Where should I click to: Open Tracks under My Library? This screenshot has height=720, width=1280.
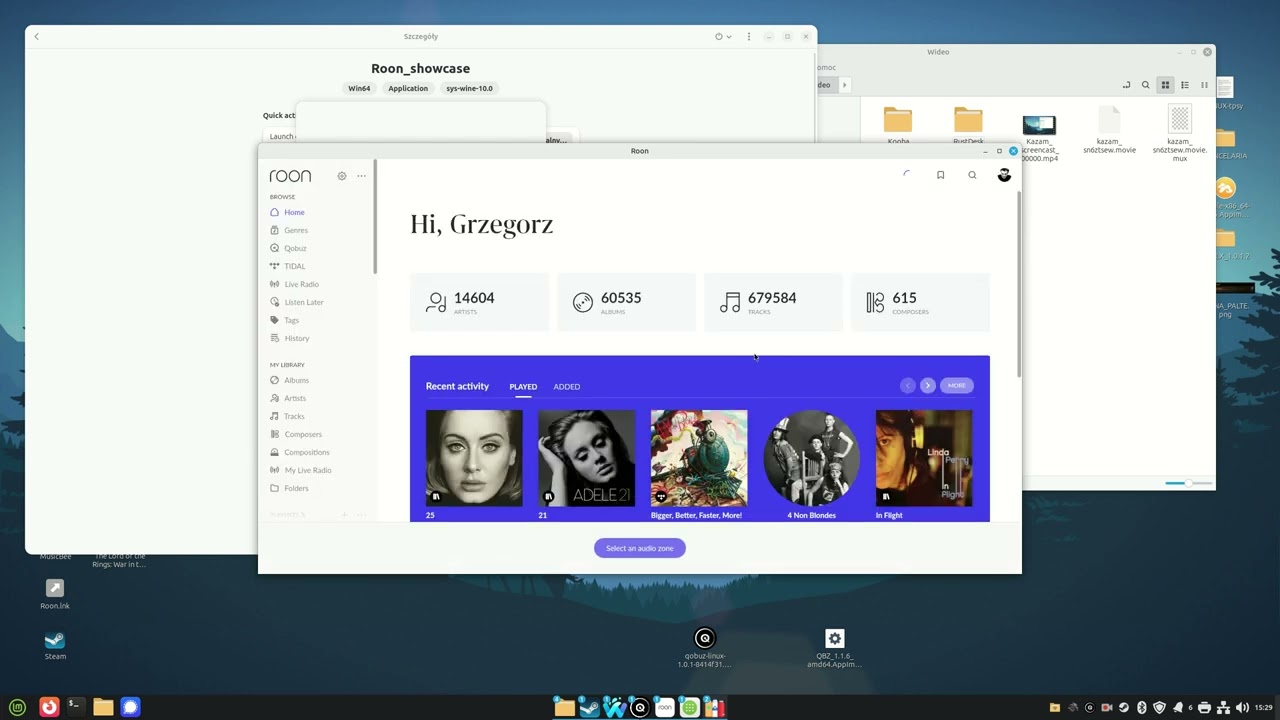point(294,416)
